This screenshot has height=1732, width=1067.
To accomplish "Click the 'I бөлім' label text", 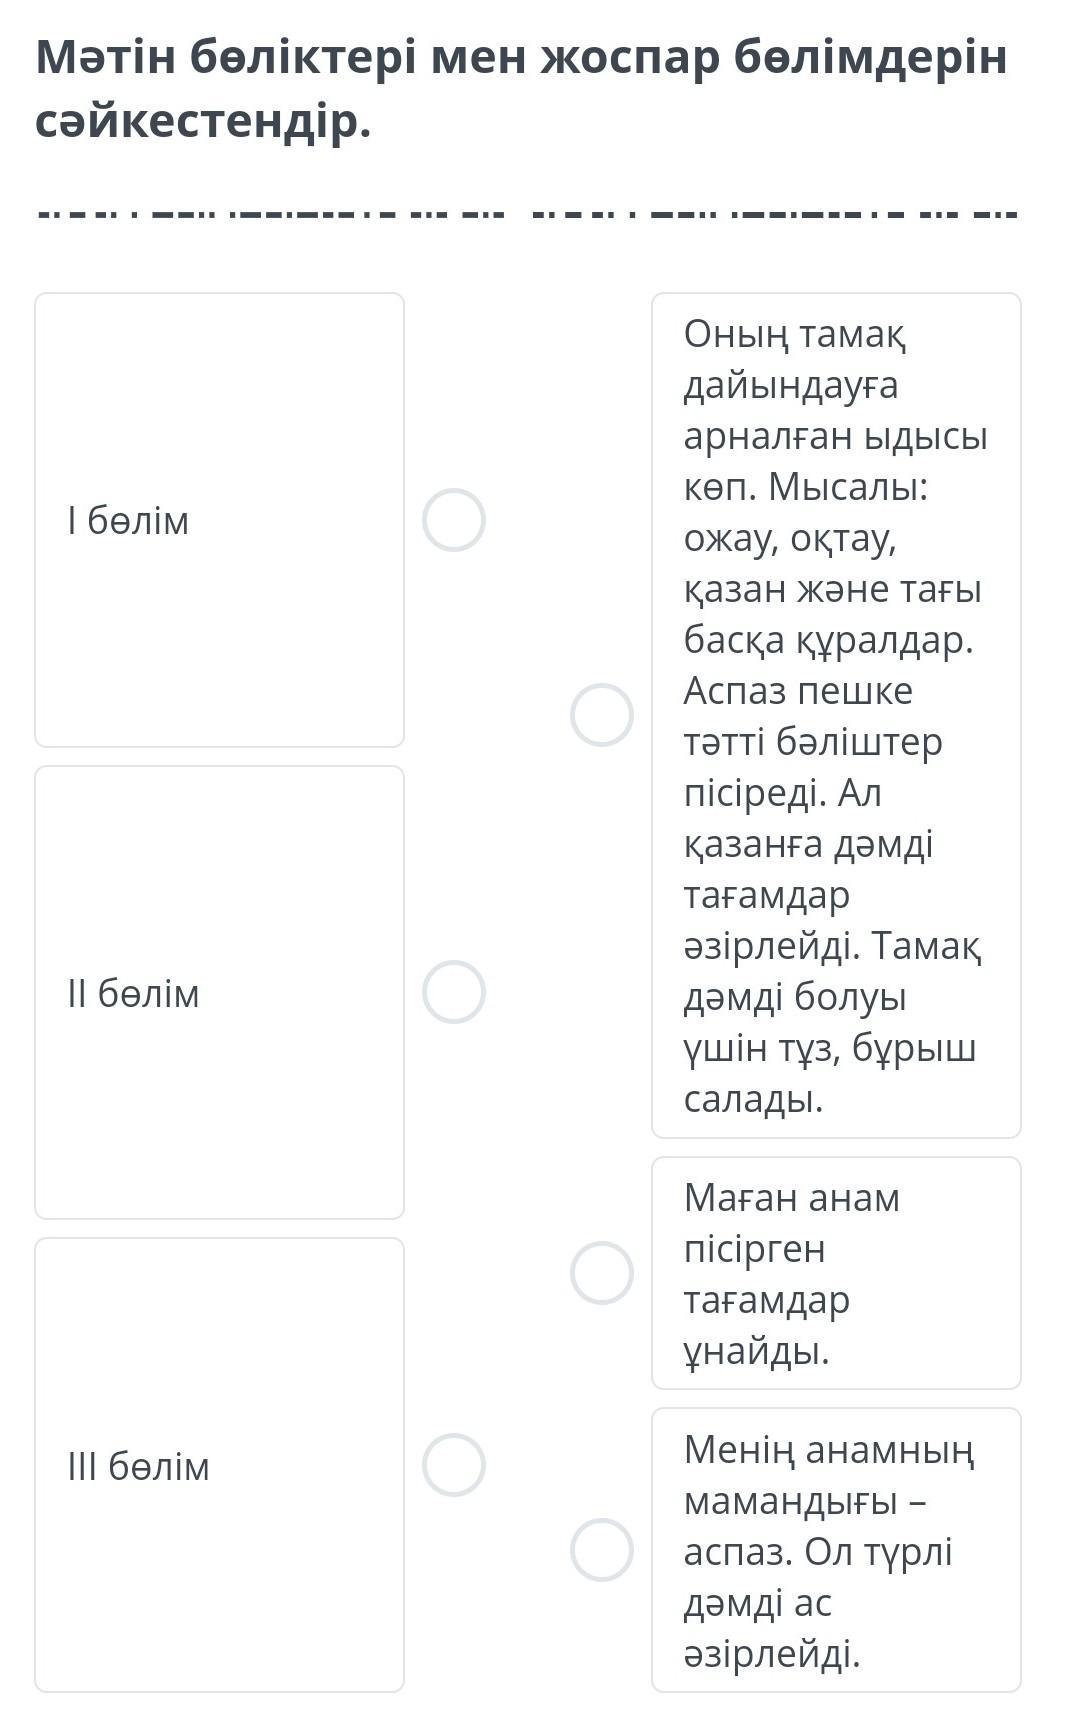I will pyautogui.click(x=128, y=521).
